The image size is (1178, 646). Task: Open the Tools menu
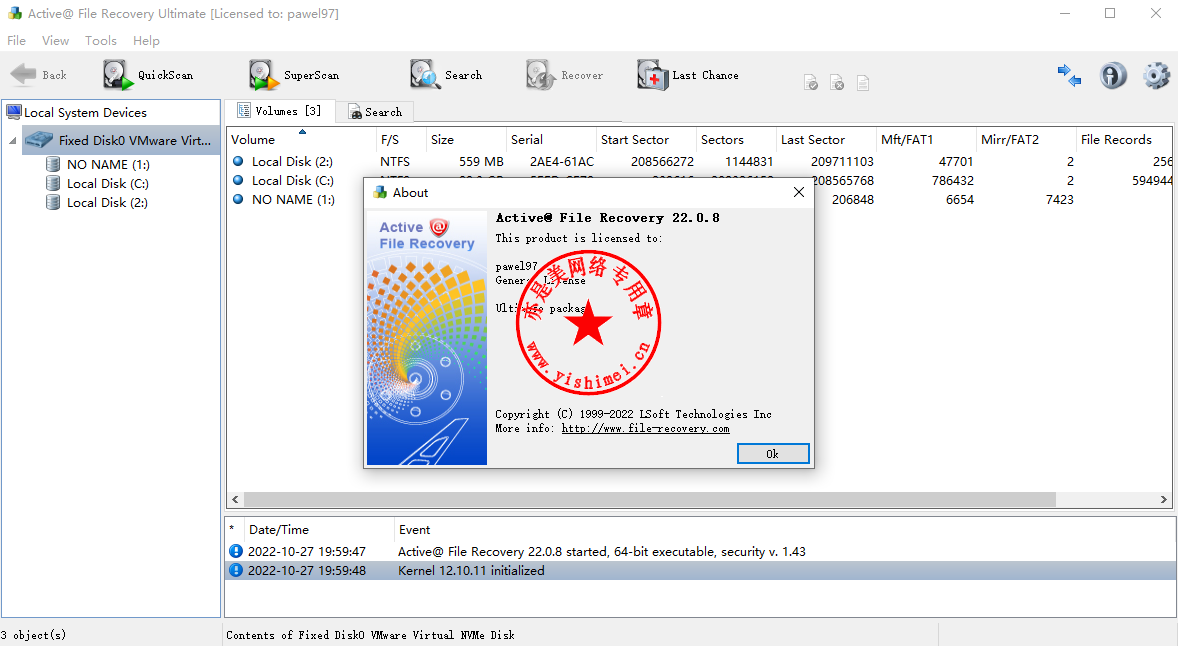(x=101, y=41)
